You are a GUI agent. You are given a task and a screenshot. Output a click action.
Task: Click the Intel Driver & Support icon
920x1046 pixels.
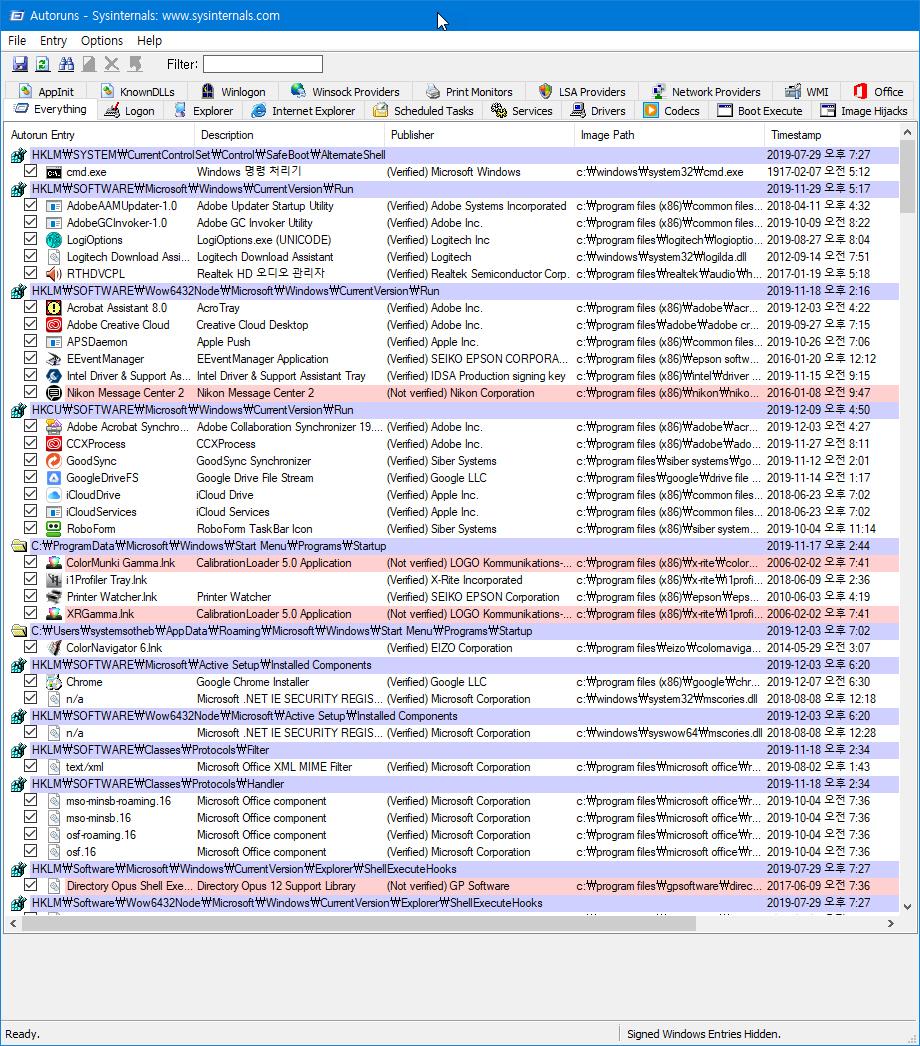point(54,376)
